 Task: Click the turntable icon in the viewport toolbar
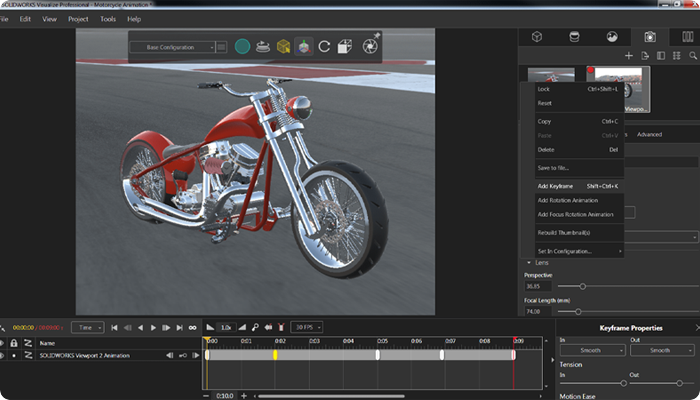pos(263,46)
